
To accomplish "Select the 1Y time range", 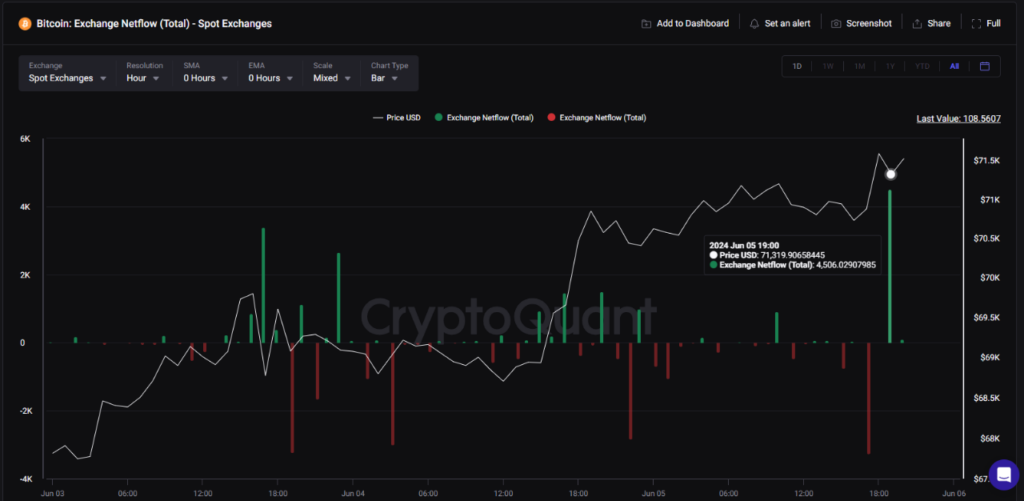I will 890,66.
